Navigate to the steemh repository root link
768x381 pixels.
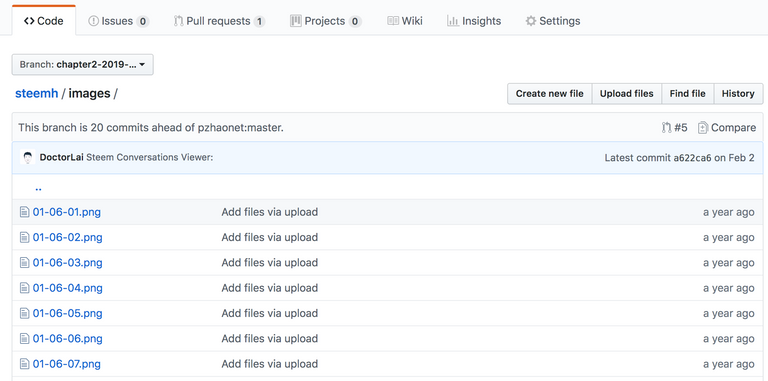point(37,94)
